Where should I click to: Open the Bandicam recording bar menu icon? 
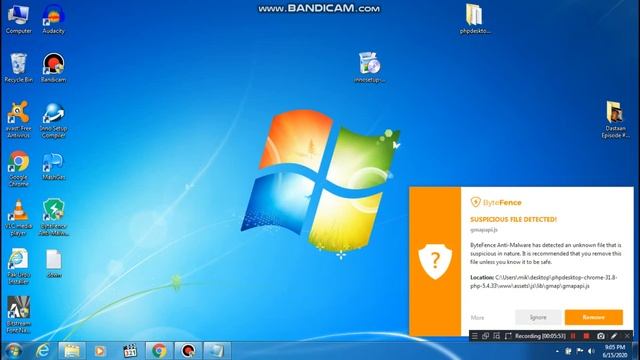pos(475,336)
